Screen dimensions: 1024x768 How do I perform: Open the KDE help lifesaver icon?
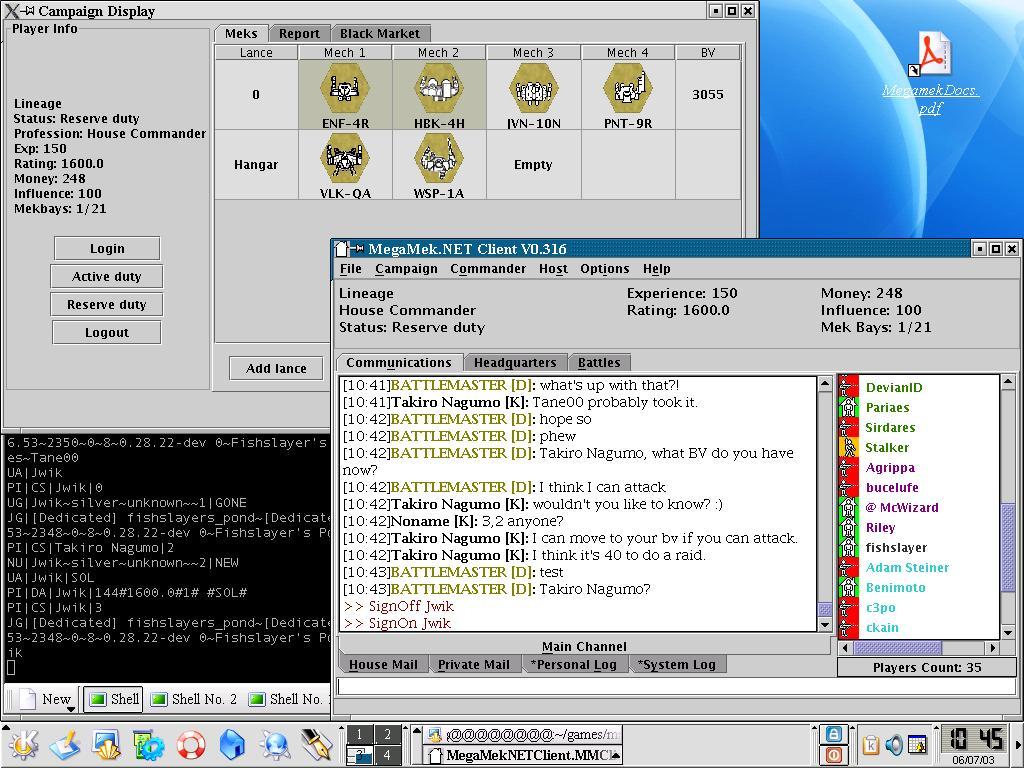[190, 745]
